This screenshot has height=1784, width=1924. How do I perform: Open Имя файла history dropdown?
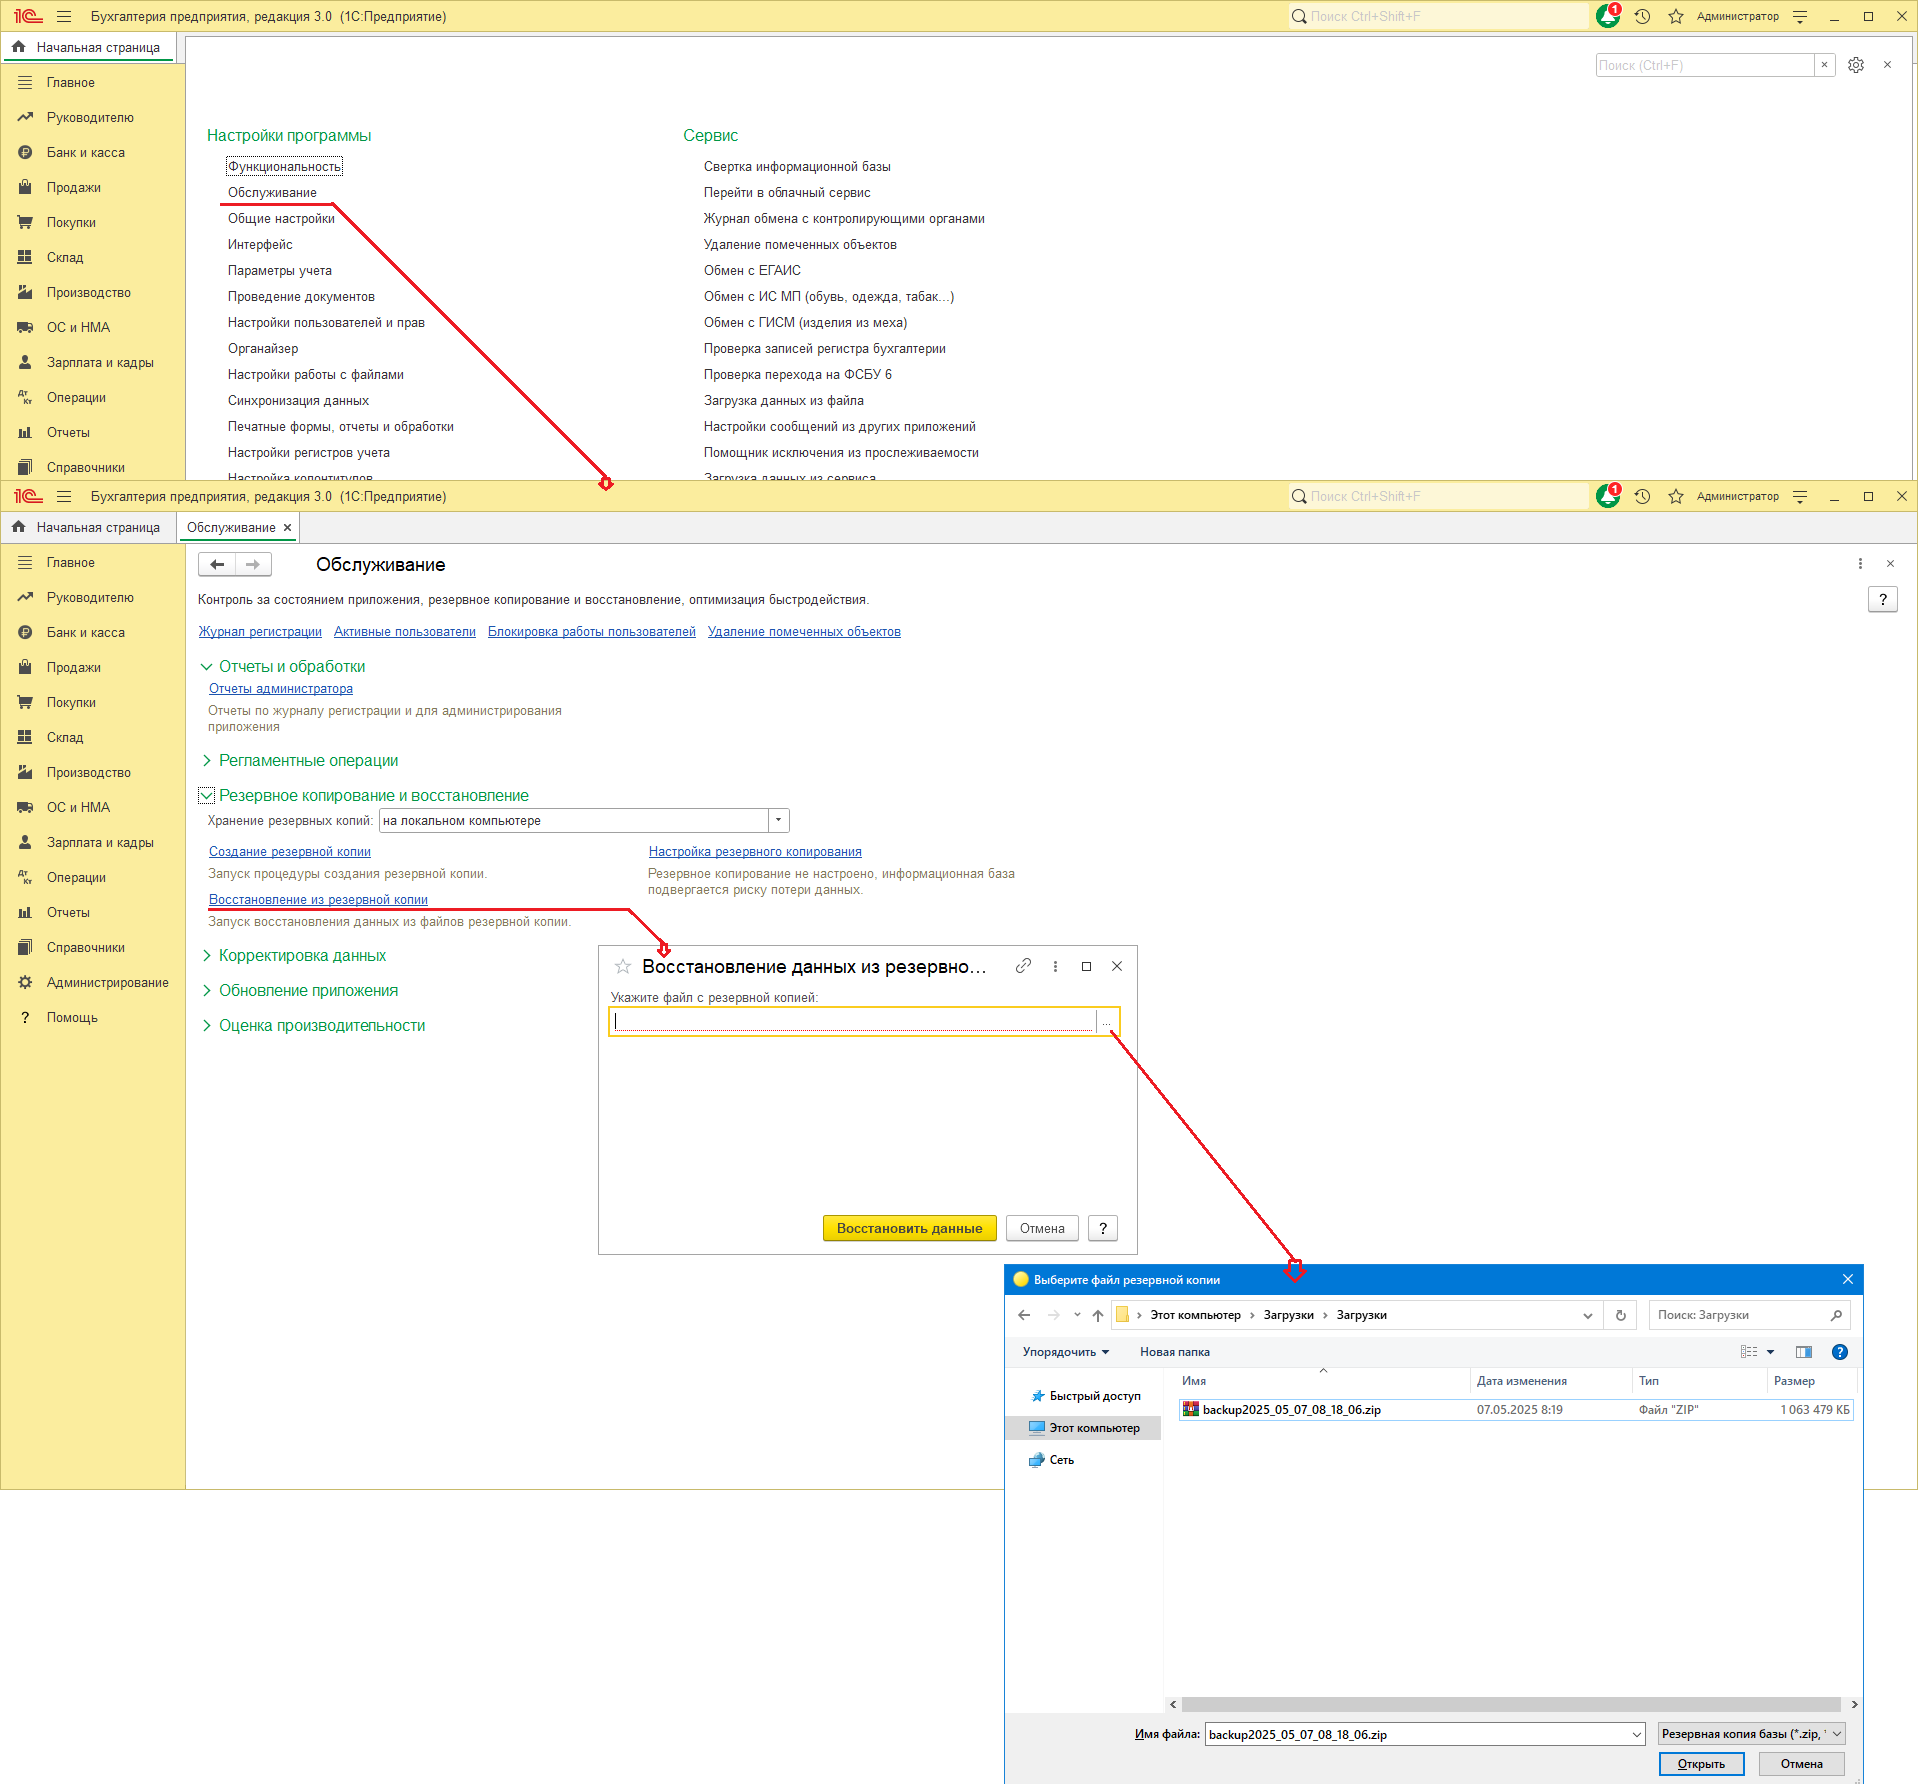point(1636,1734)
